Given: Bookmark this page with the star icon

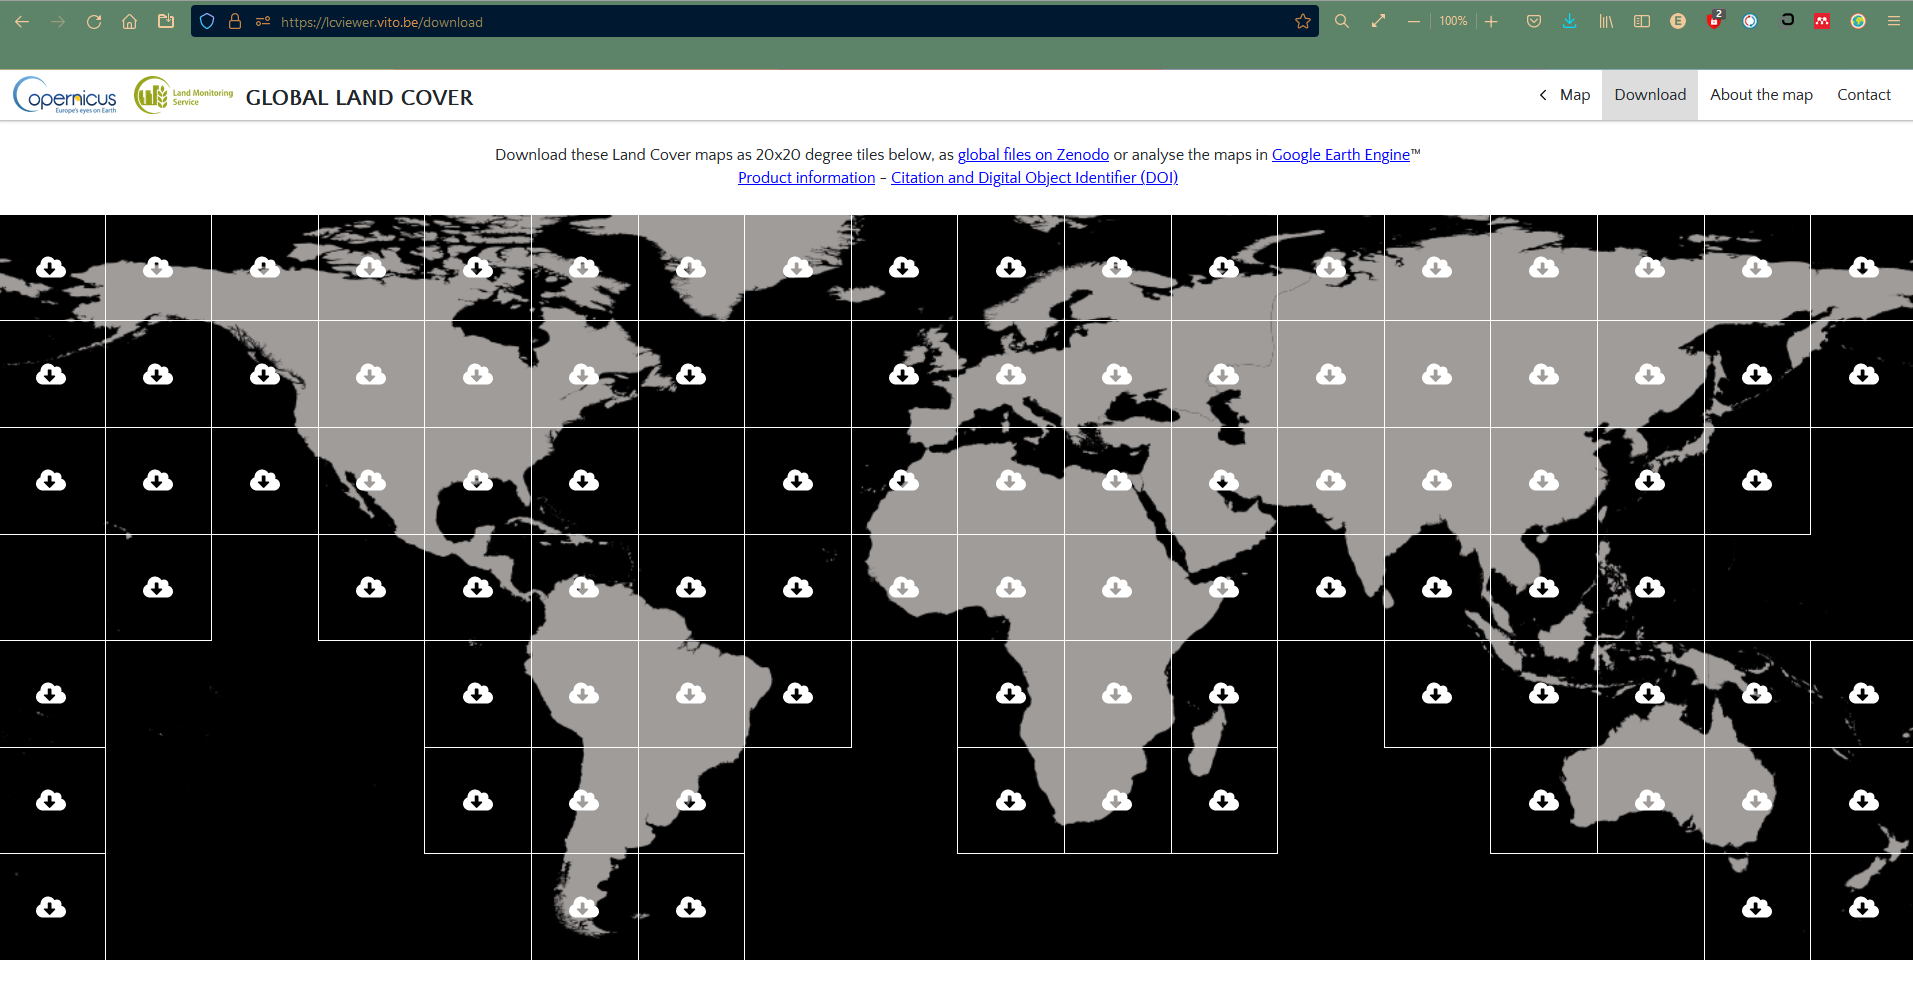Looking at the screenshot, I should pos(1302,21).
